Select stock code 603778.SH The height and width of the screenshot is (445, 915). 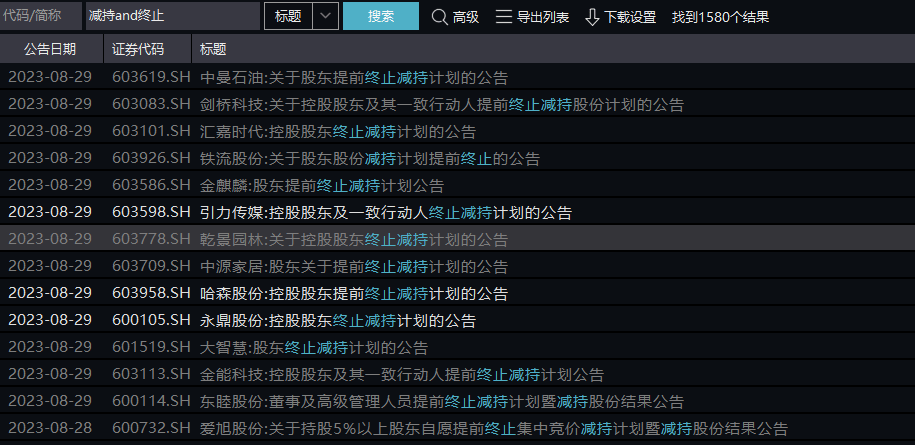[x=151, y=239]
